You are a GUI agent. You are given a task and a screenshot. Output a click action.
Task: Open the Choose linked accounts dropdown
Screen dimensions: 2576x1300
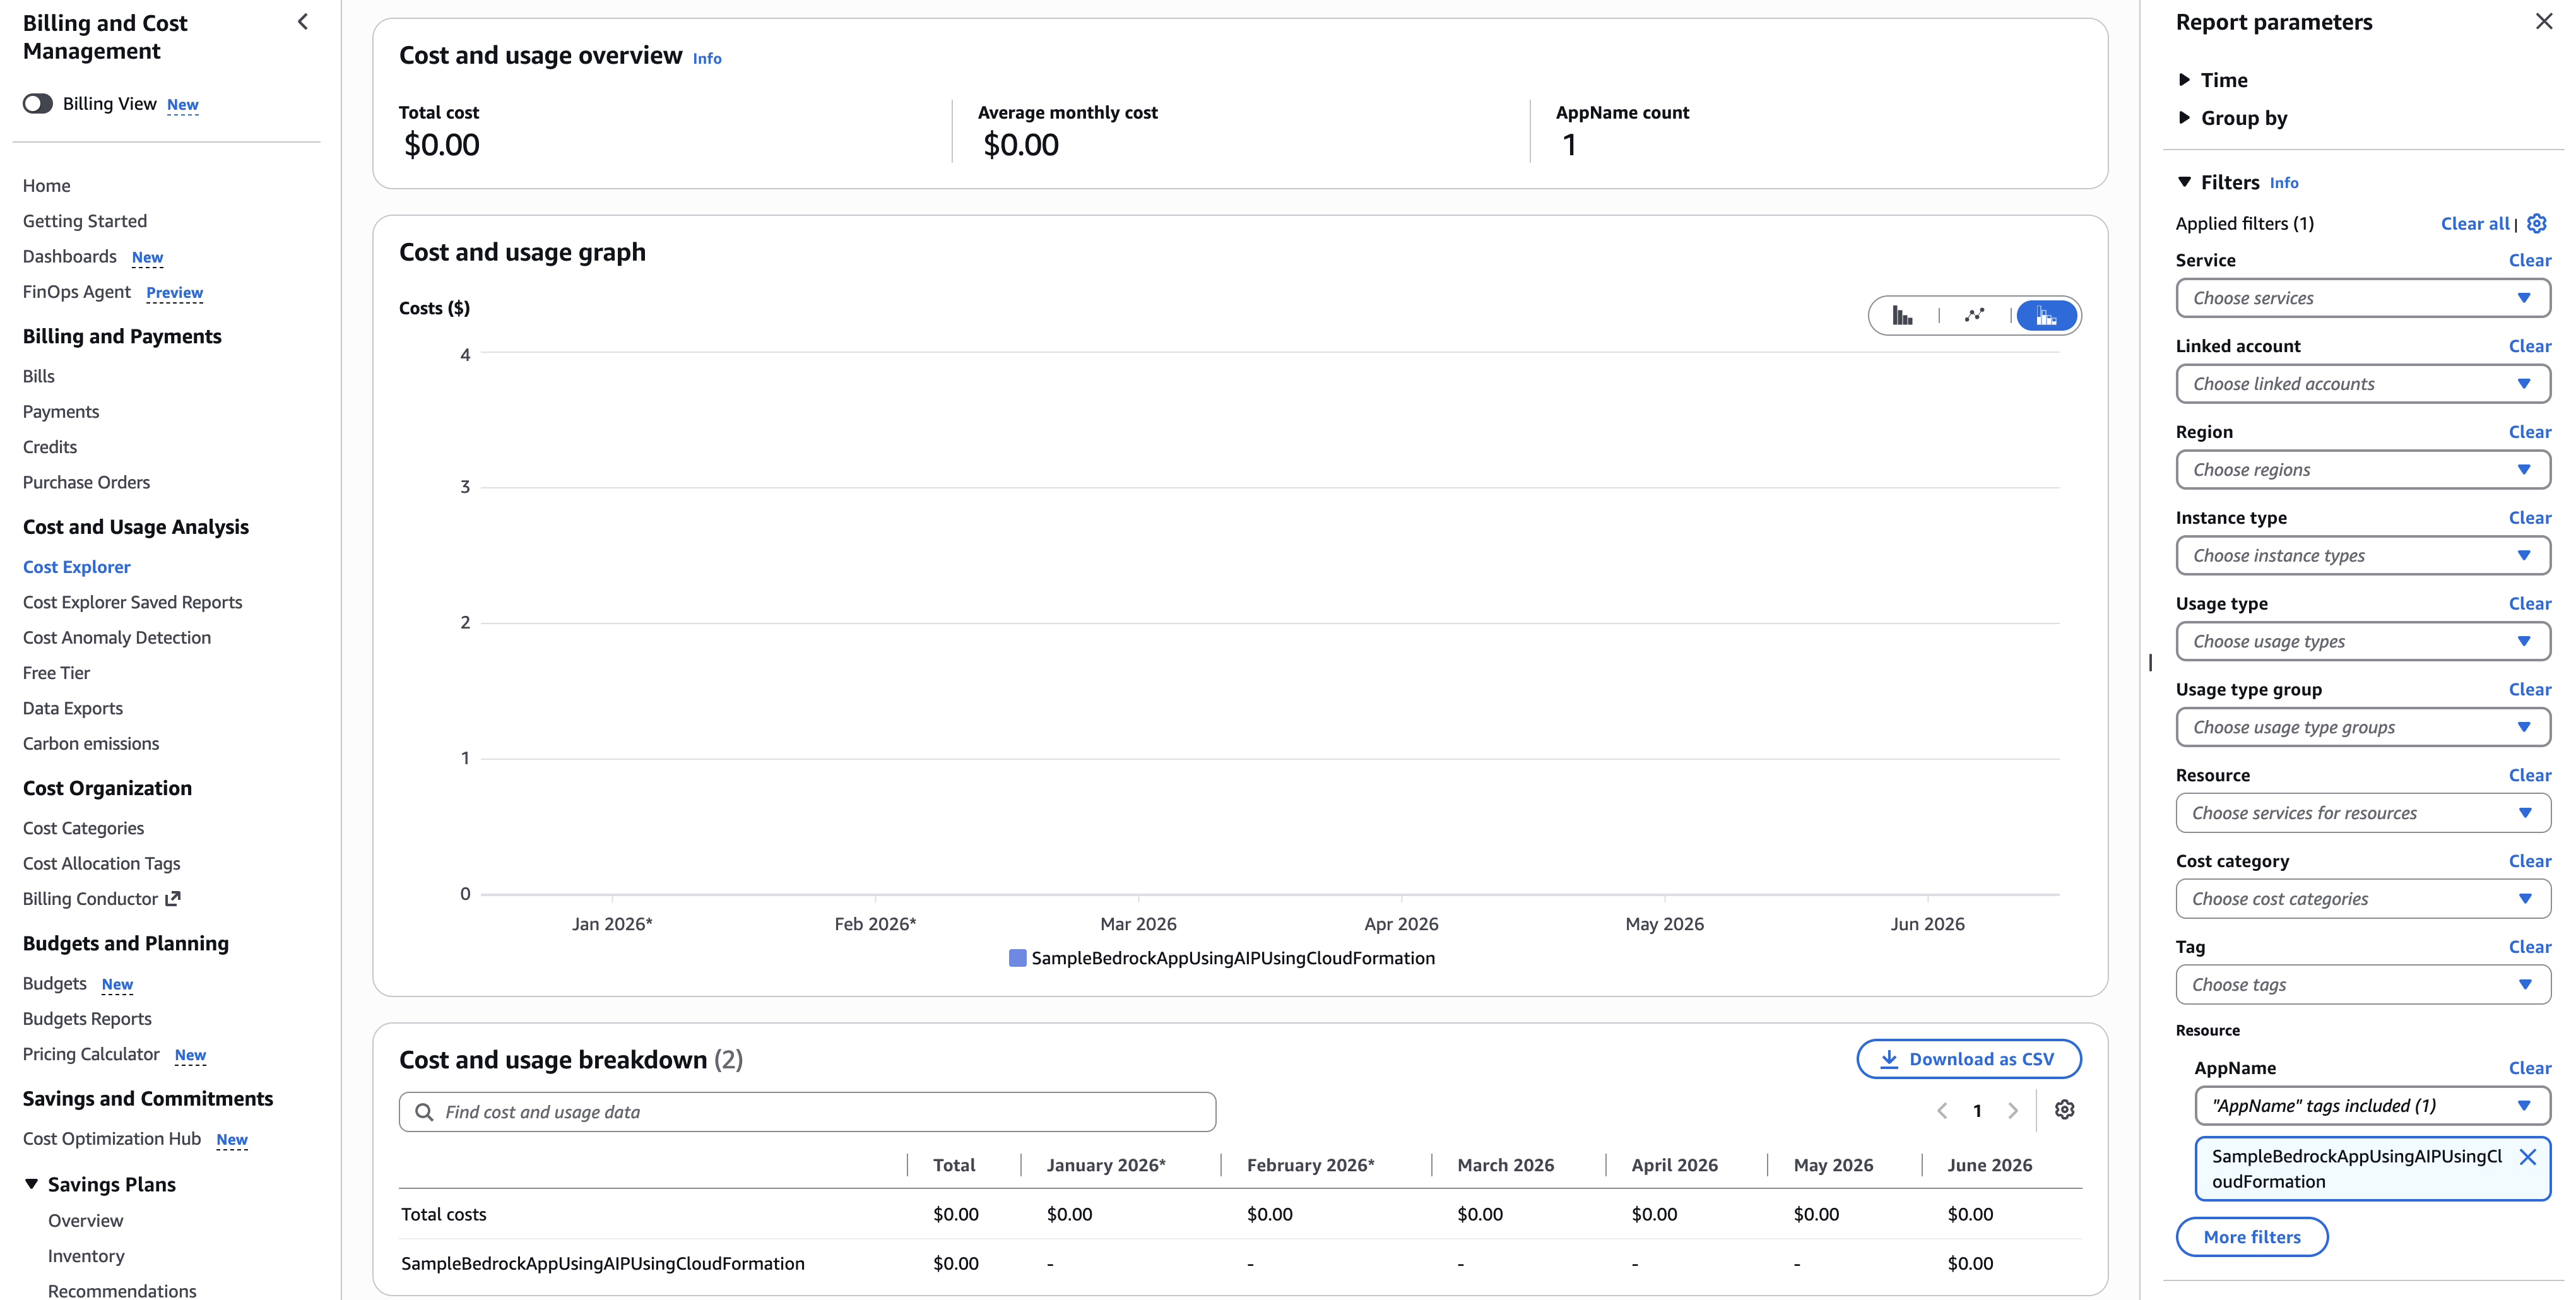point(2362,384)
